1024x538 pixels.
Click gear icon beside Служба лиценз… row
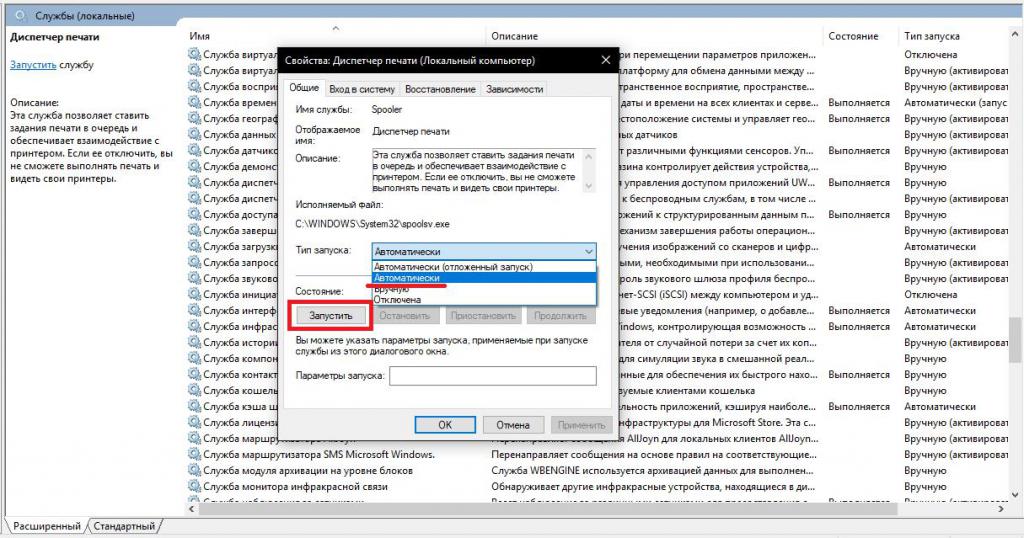(x=195, y=422)
